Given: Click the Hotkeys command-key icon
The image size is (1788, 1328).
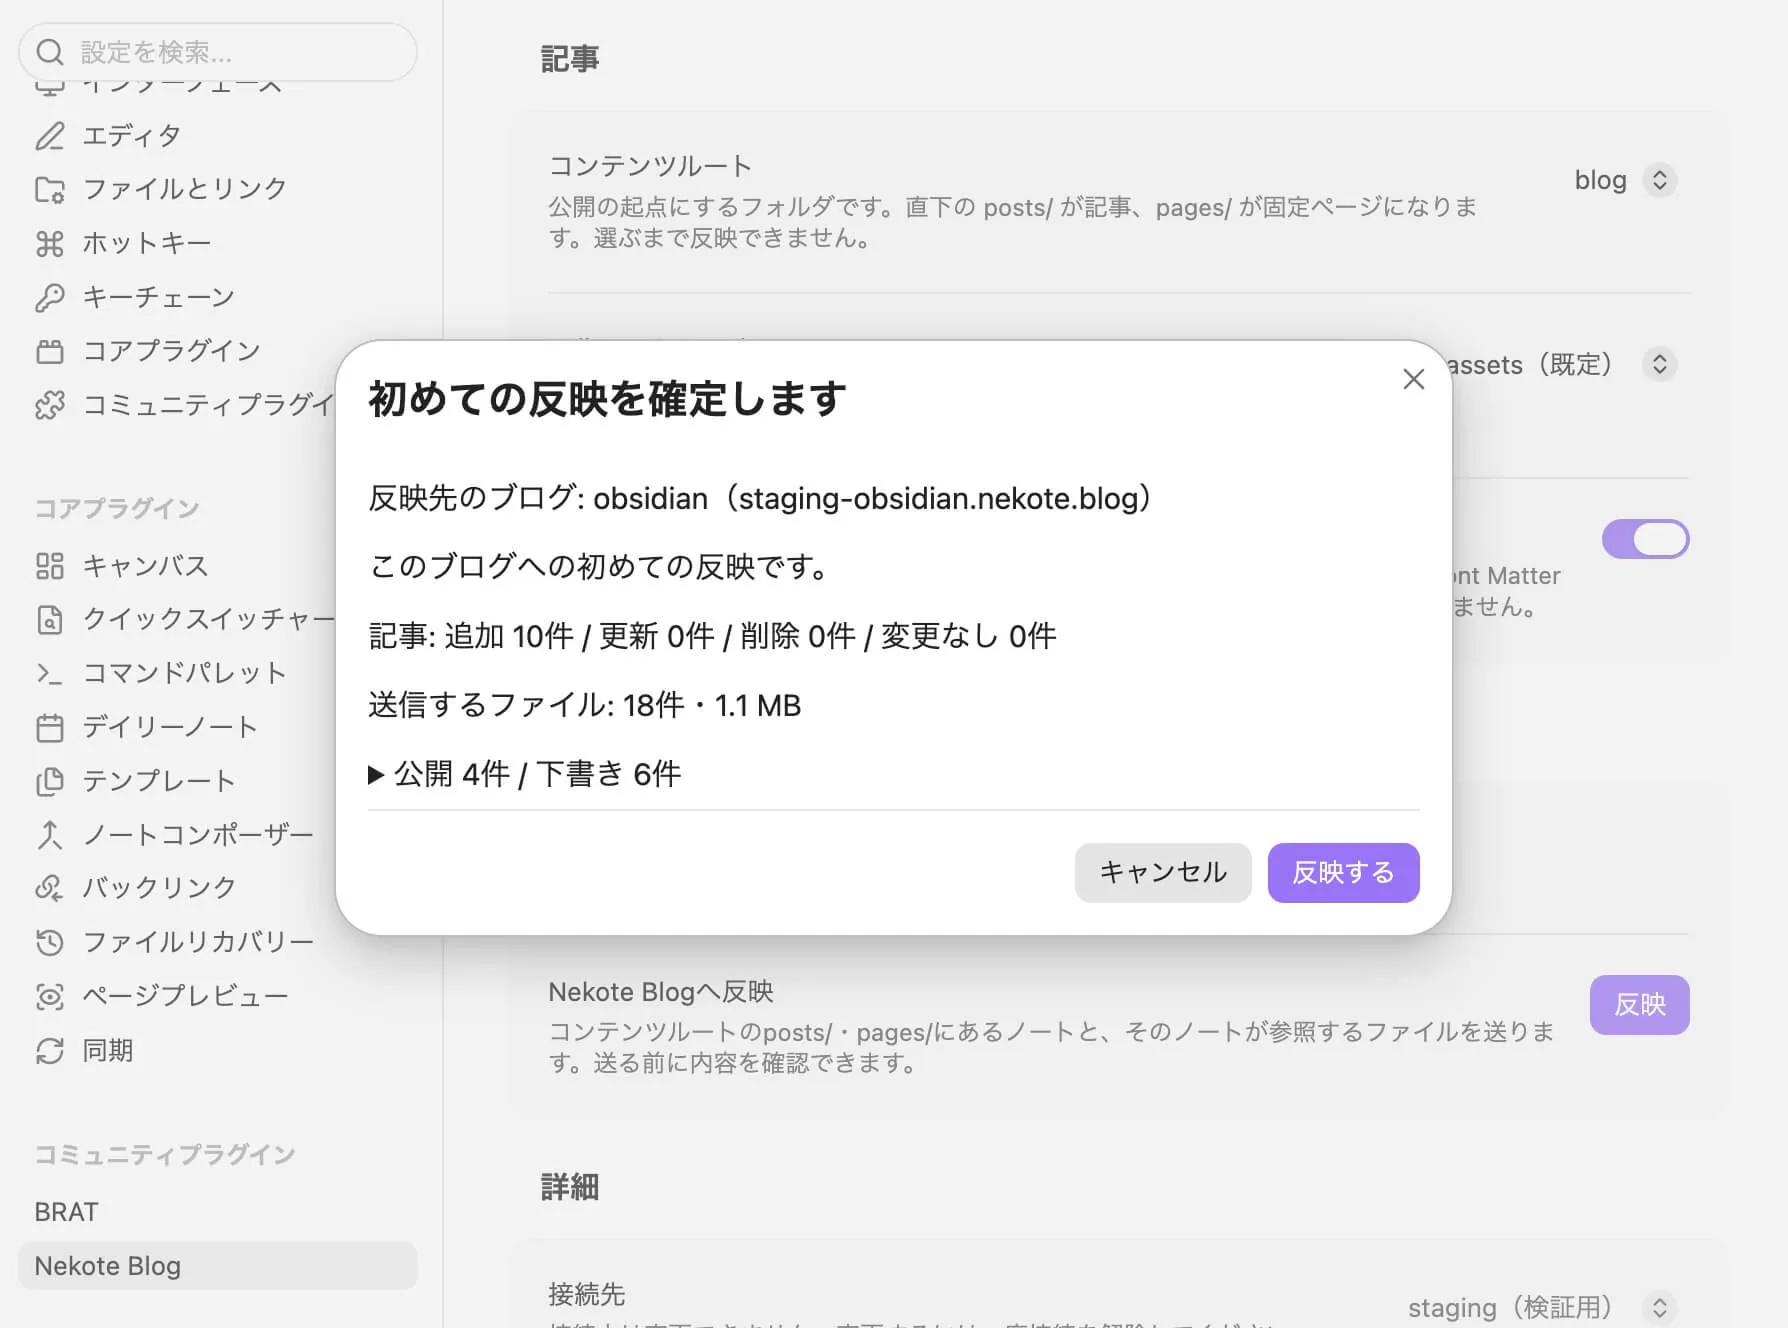Looking at the screenshot, I should pos(50,243).
